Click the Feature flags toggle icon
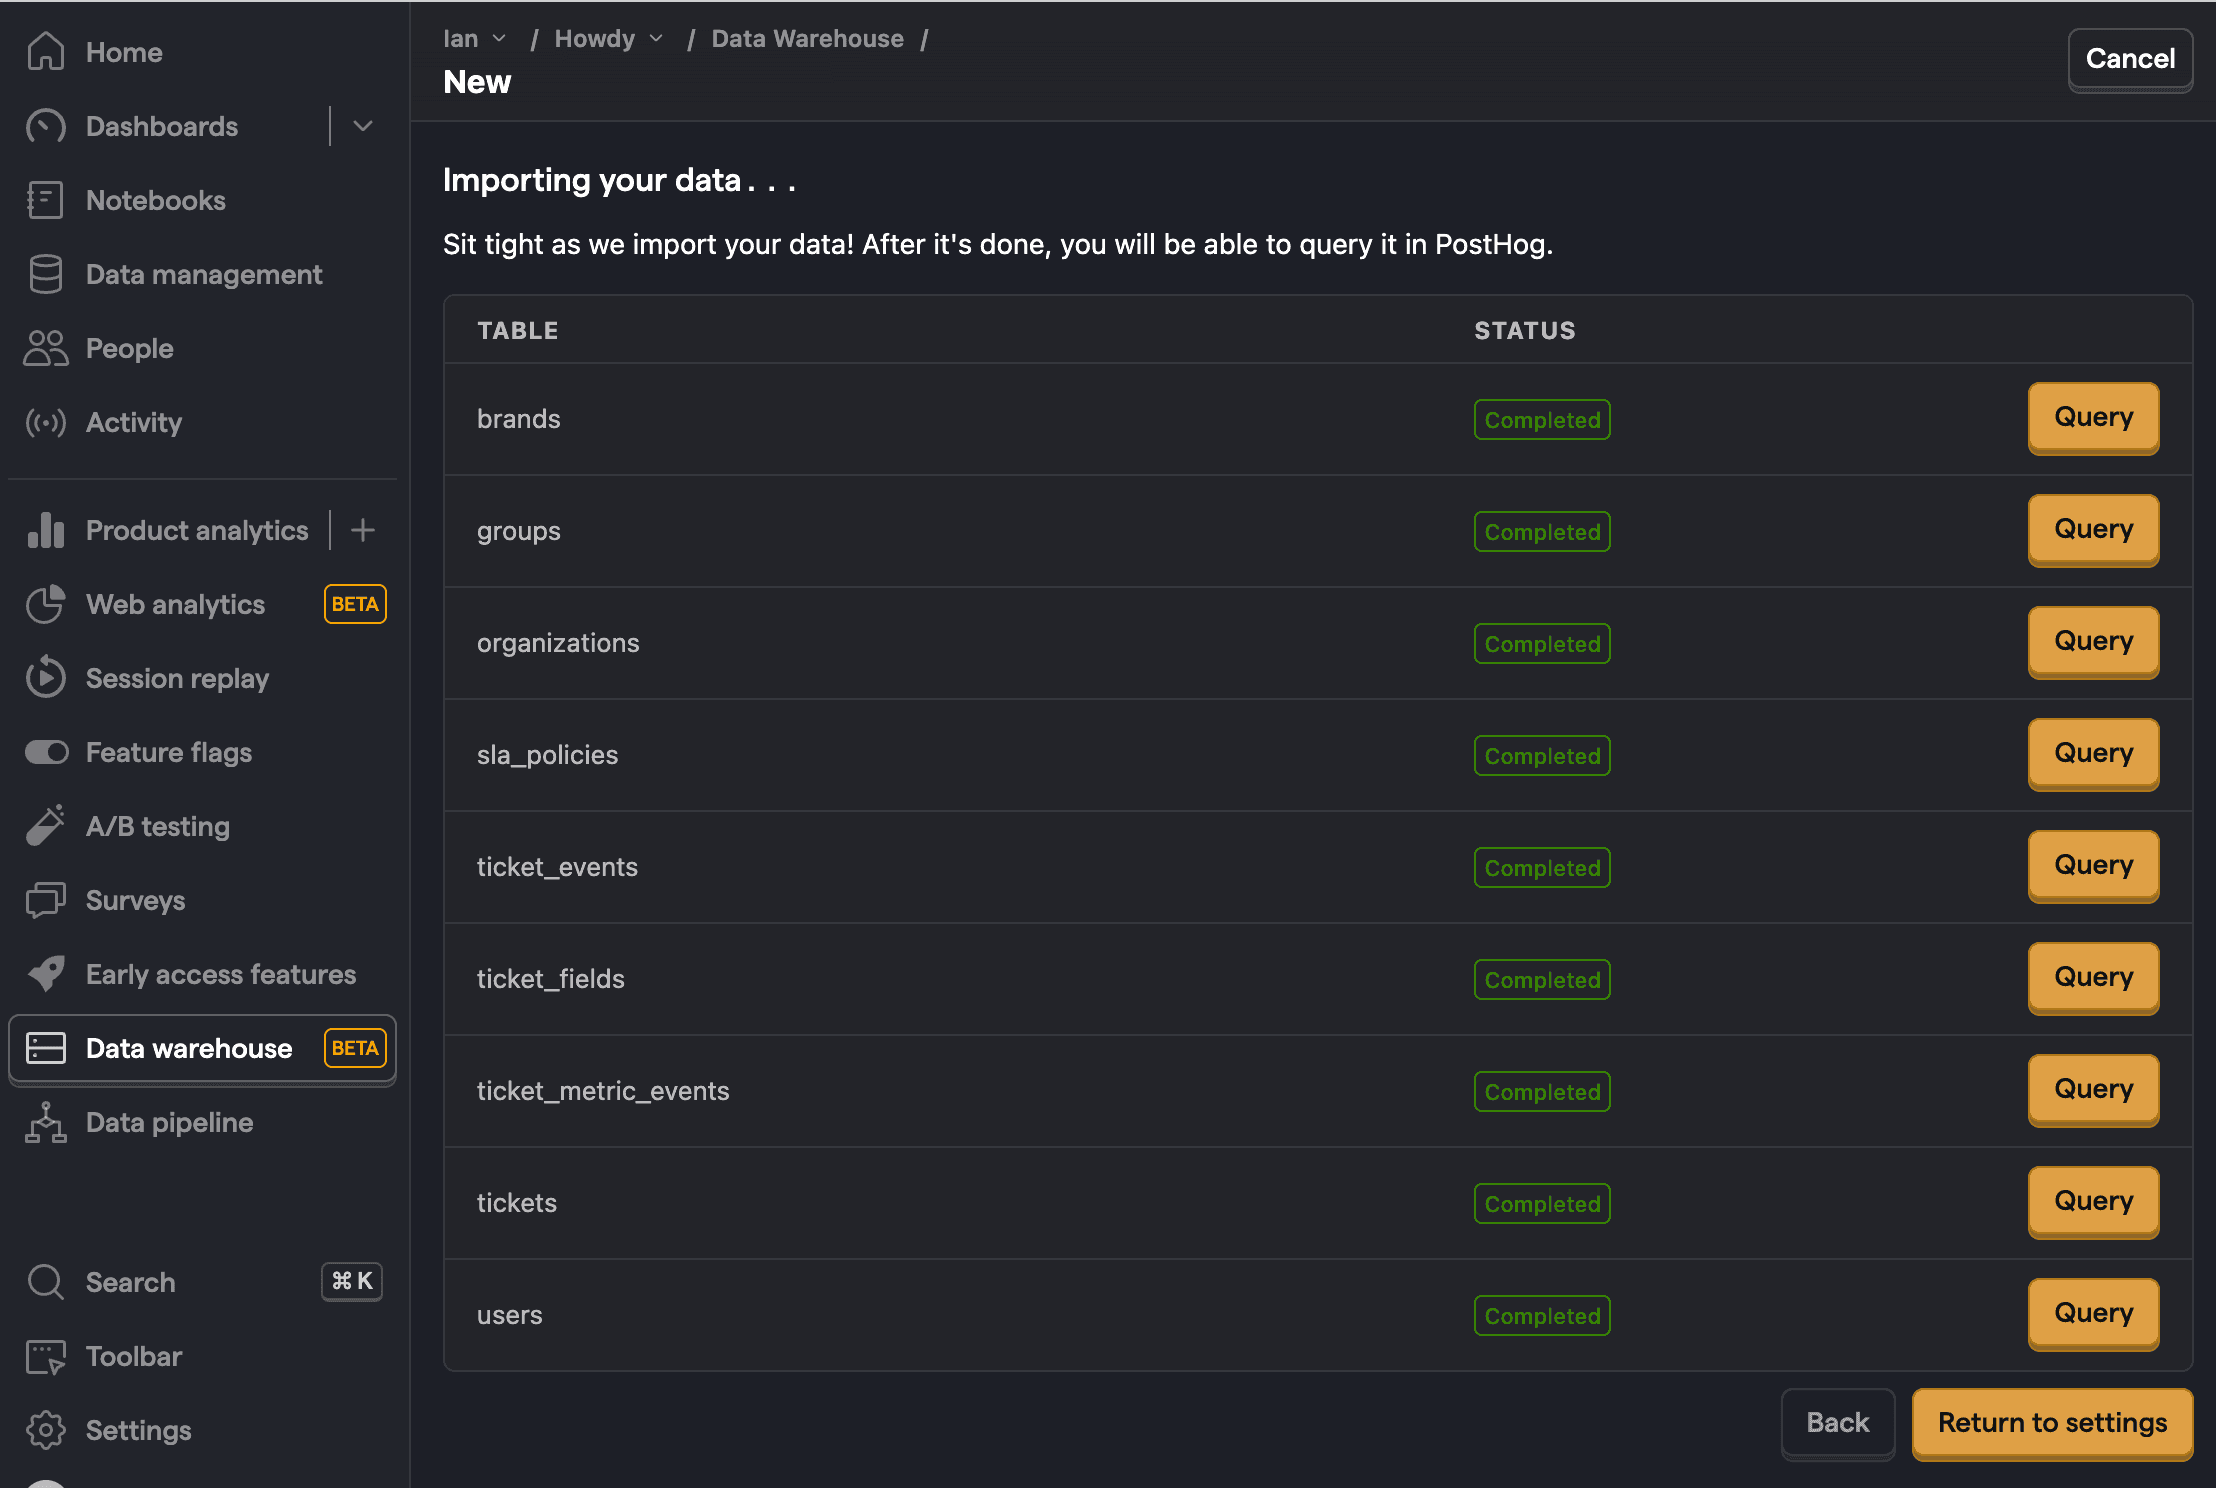Image resolution: width=2216 pixels, height=1488 pixels. (46, 752)
